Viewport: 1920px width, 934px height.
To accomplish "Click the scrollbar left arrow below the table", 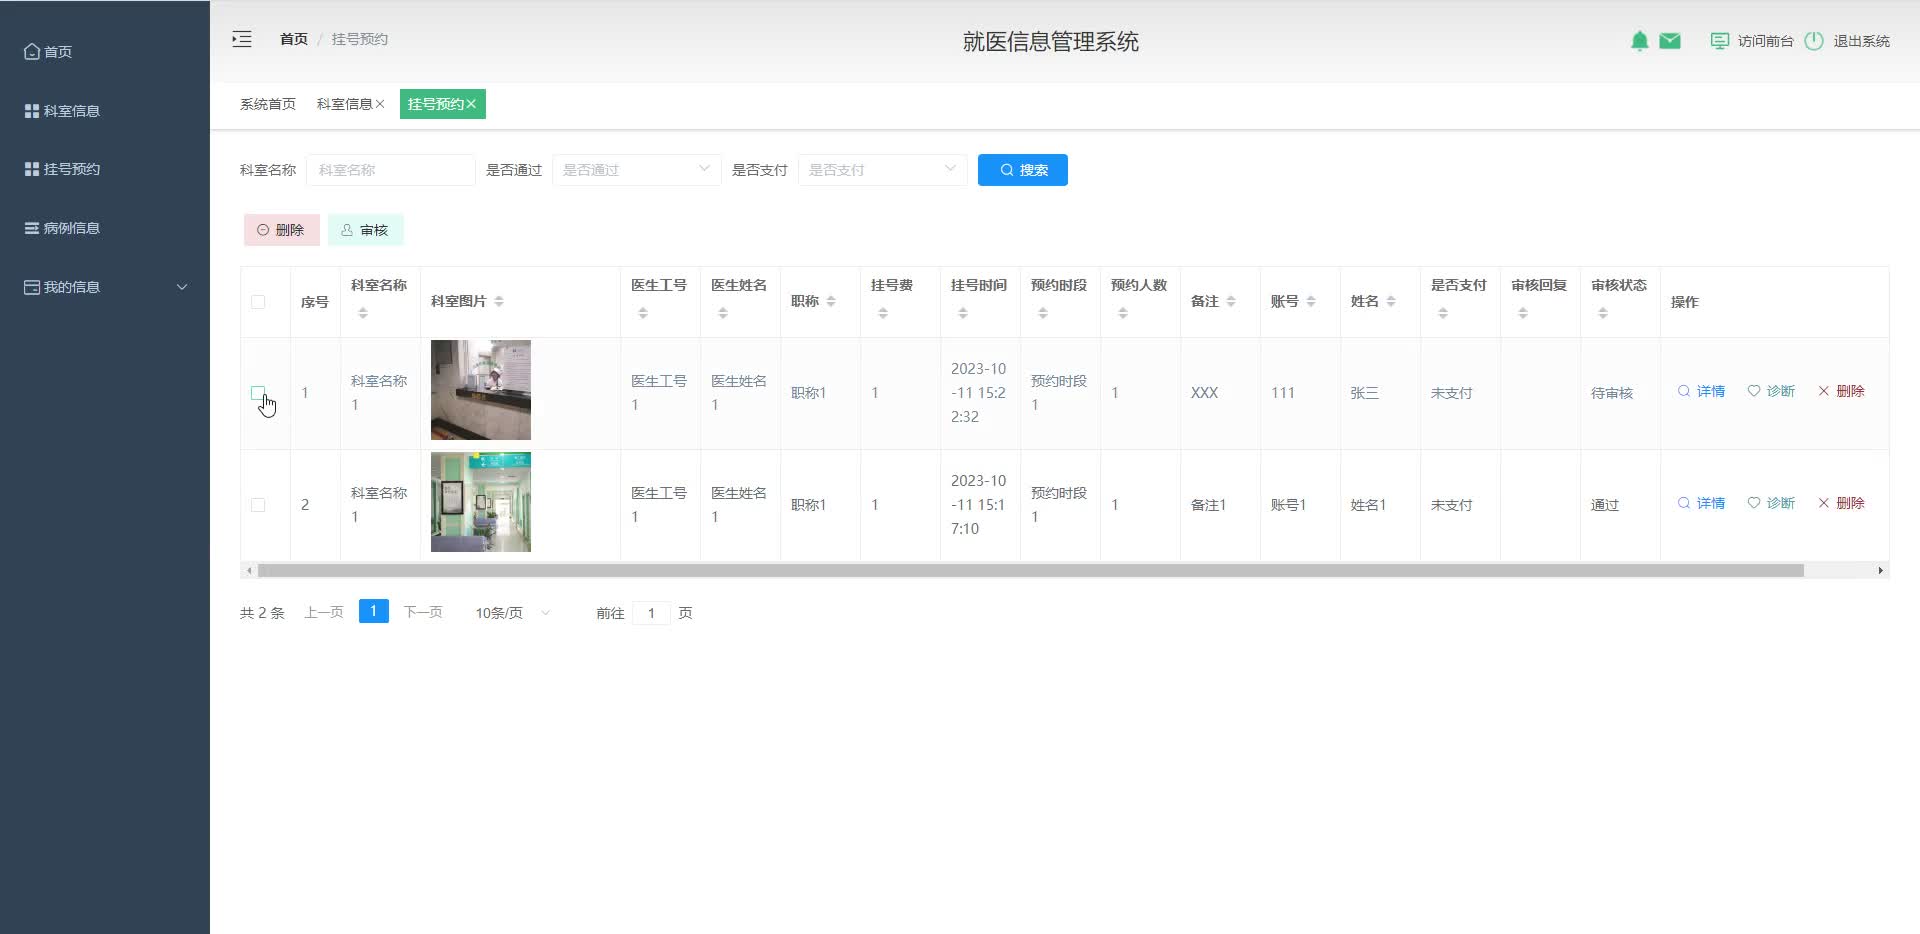I will [x=249, y=570].
